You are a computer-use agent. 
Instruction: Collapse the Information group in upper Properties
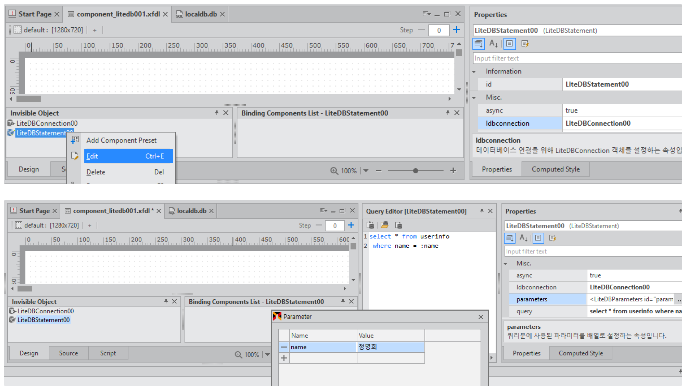pyautogui.click(x=474, y=71)
